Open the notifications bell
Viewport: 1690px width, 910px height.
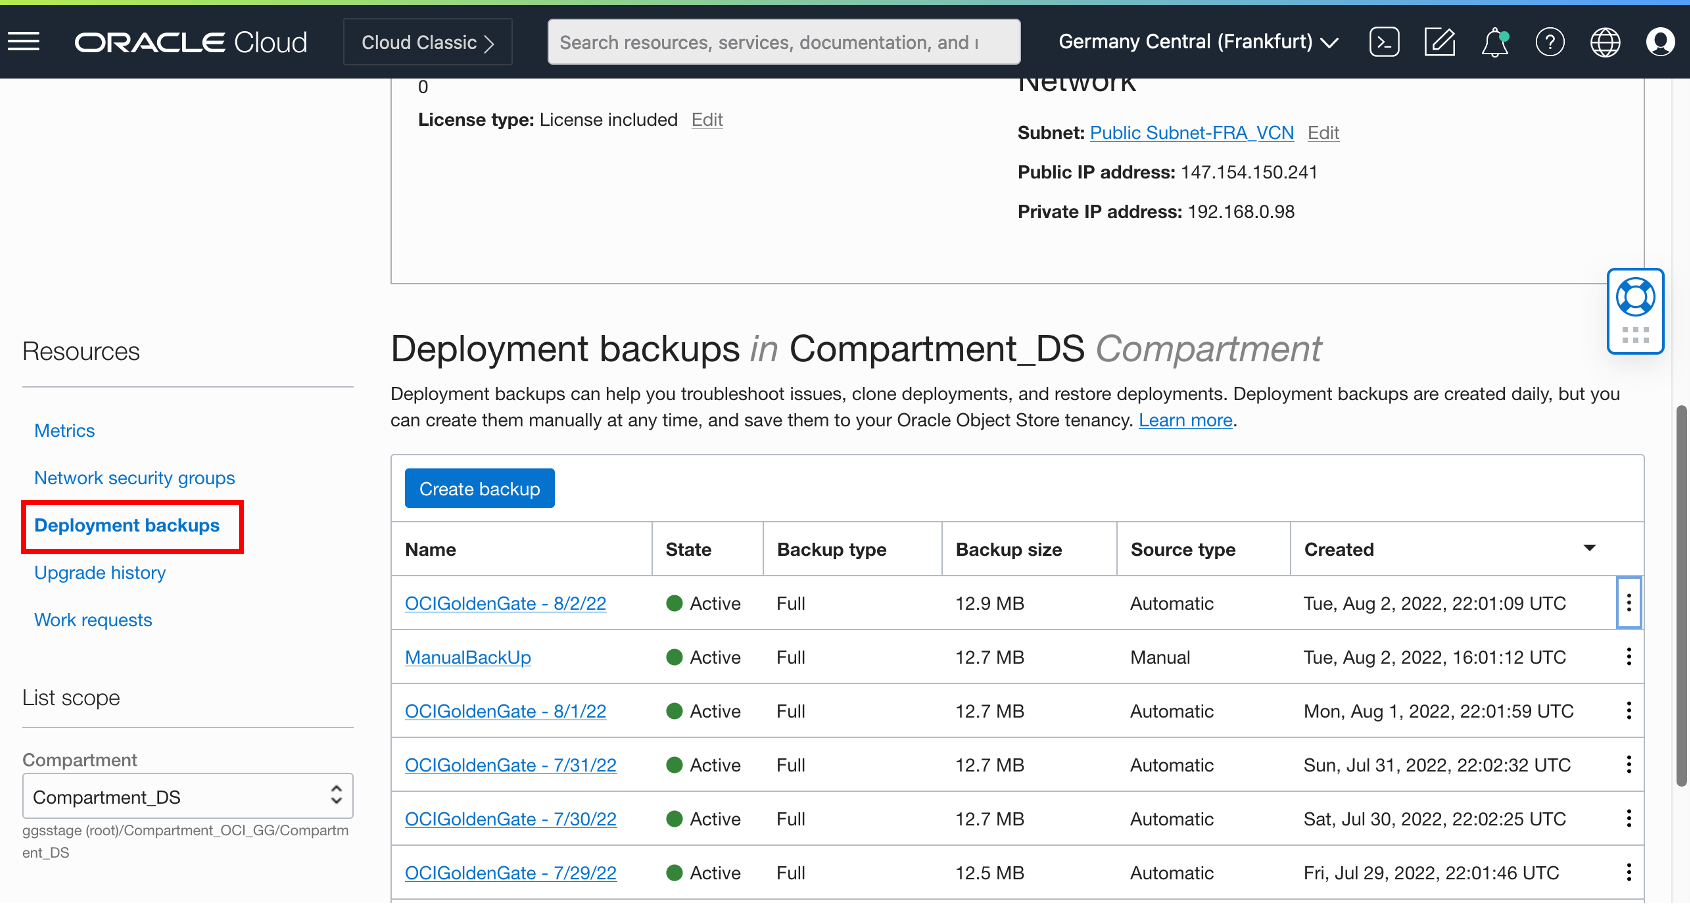click(x=1494, y=41)
